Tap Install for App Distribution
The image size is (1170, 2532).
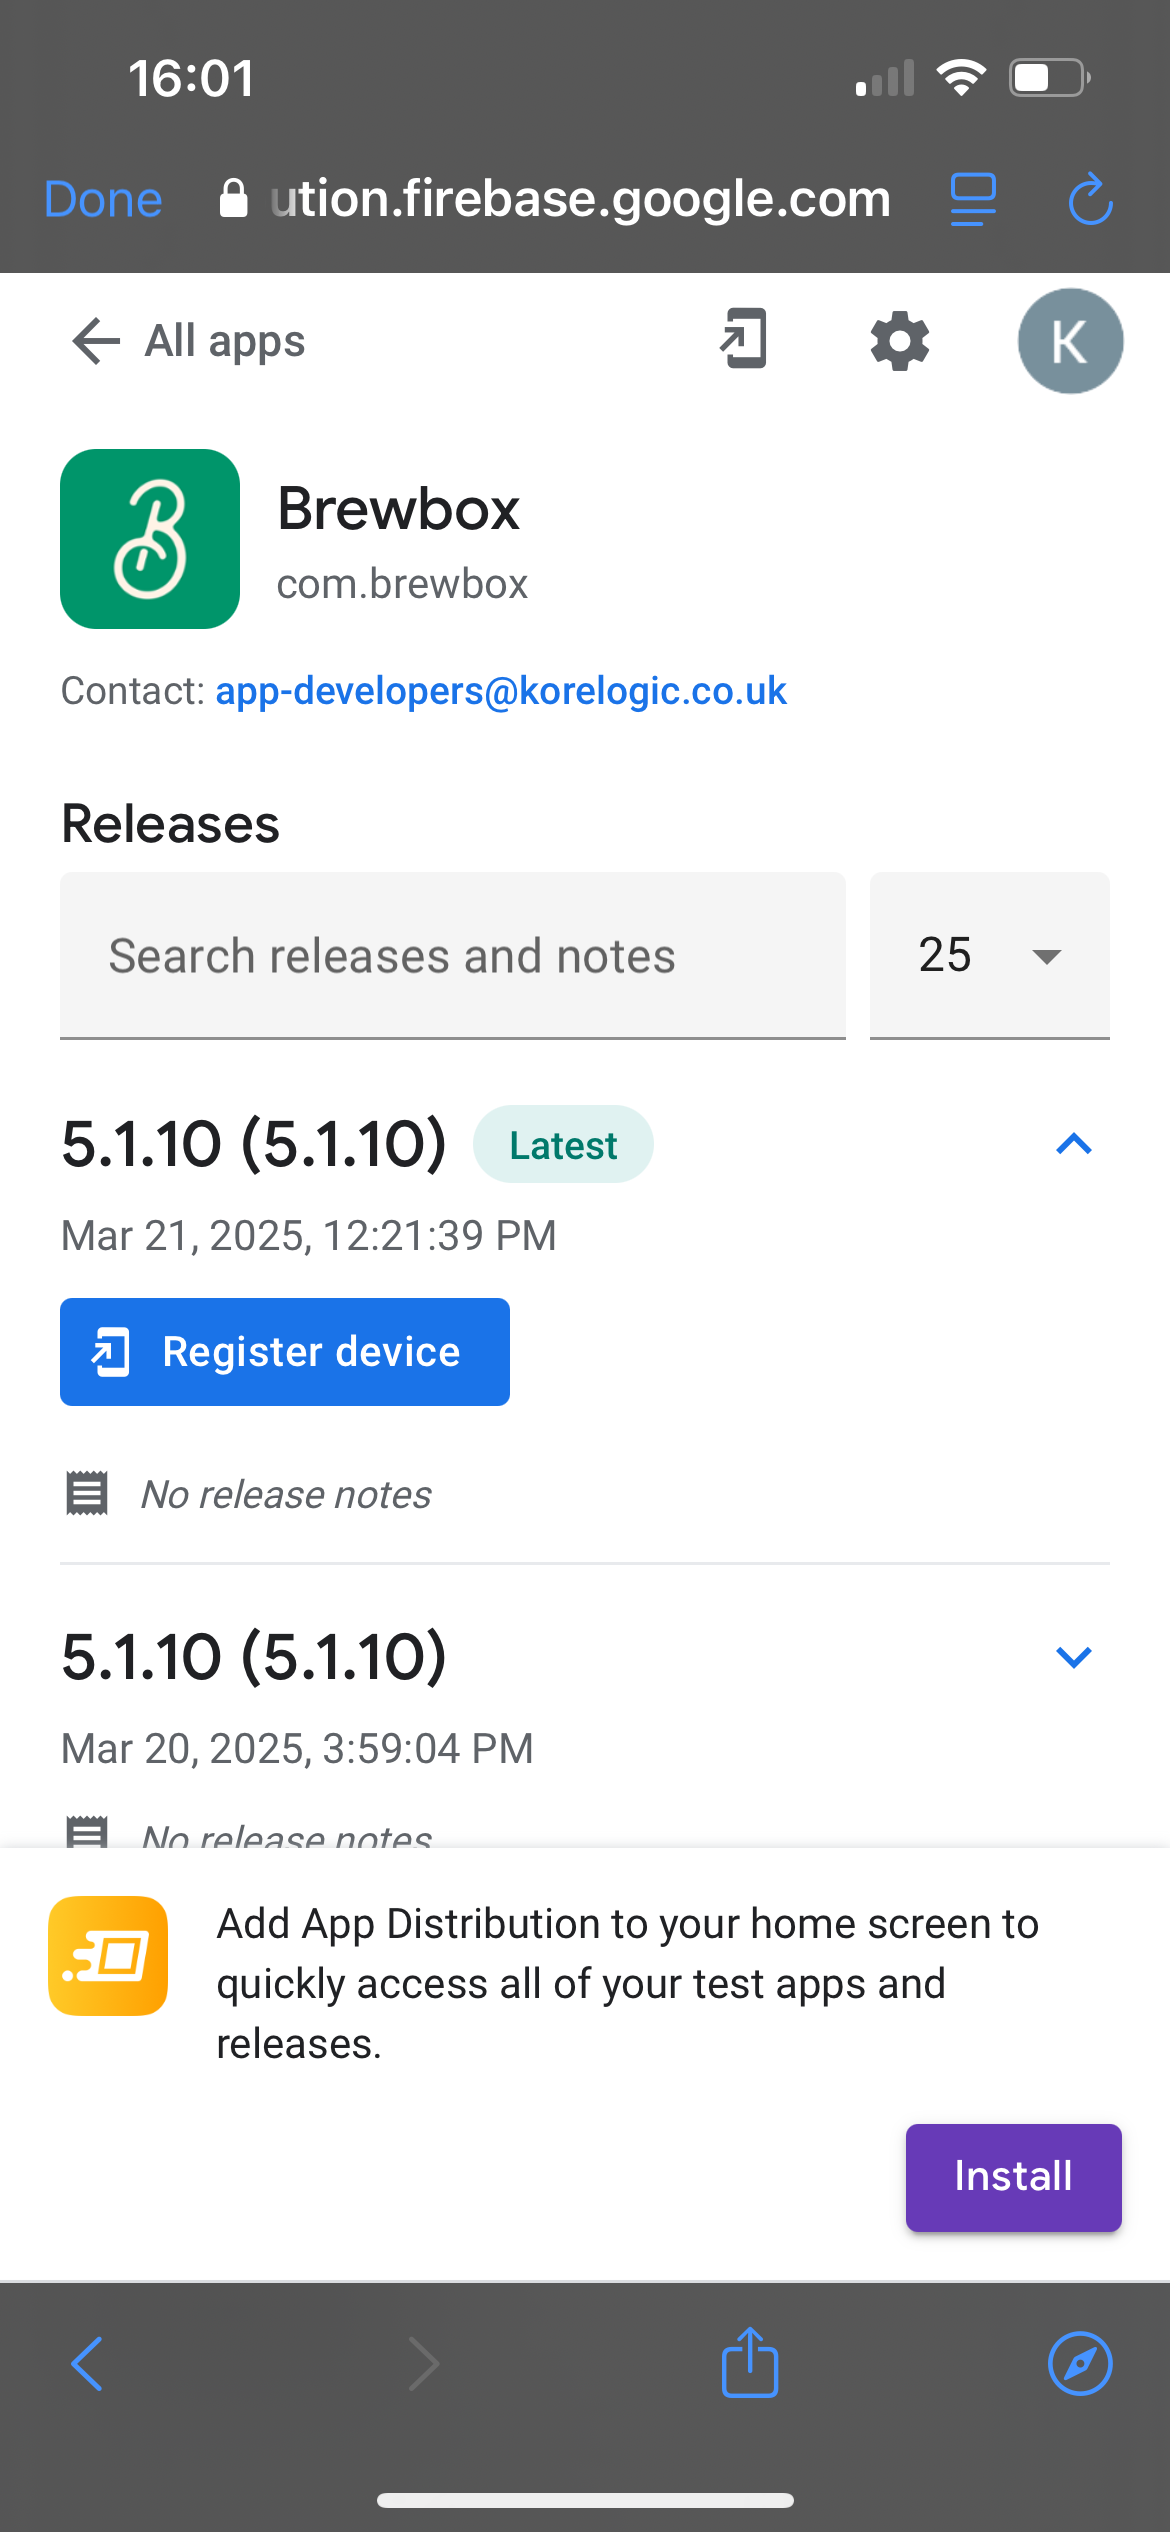(1013, 2177)
